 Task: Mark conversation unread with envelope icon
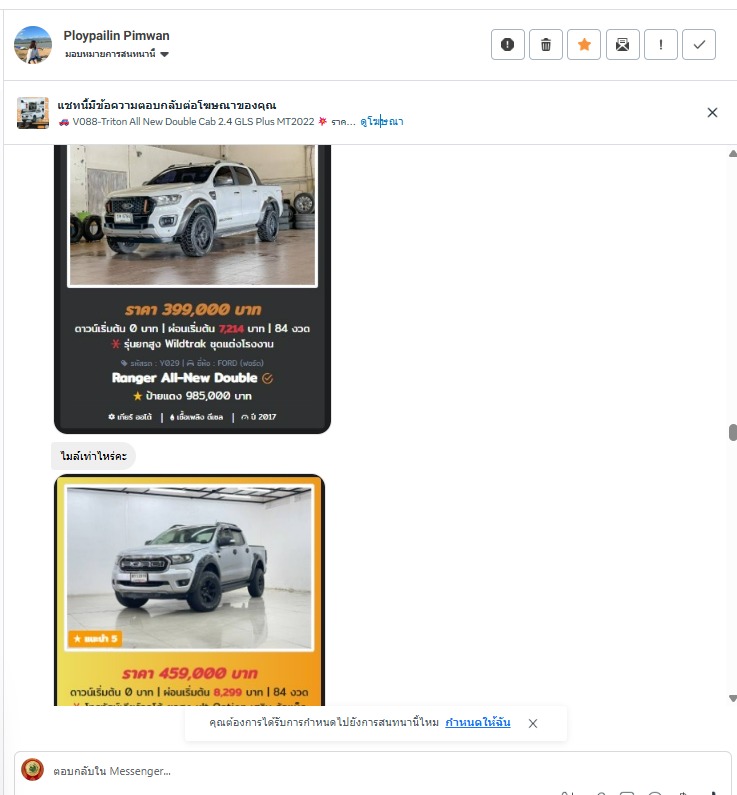click(622, 45)
